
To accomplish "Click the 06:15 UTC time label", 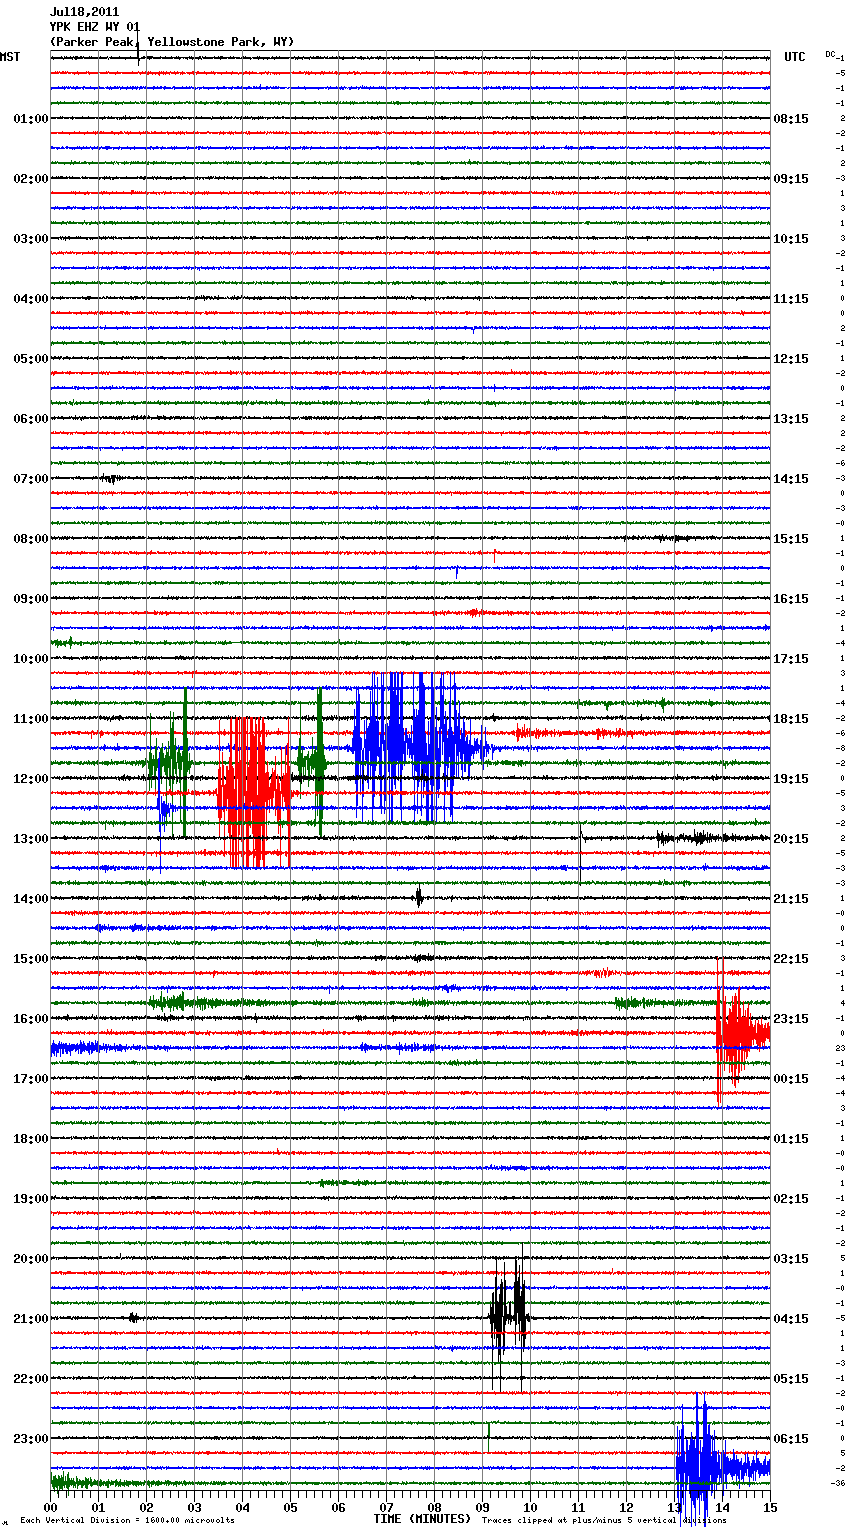I will click(791, 1439).
